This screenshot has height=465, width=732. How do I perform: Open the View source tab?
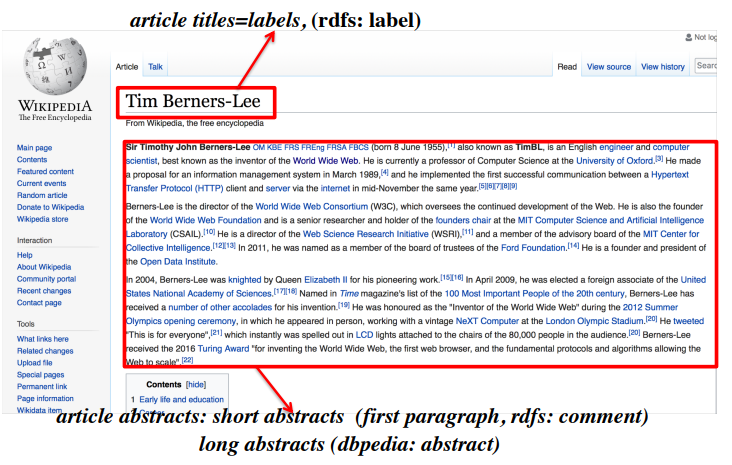pyautogui.click(x=609, y=67)
